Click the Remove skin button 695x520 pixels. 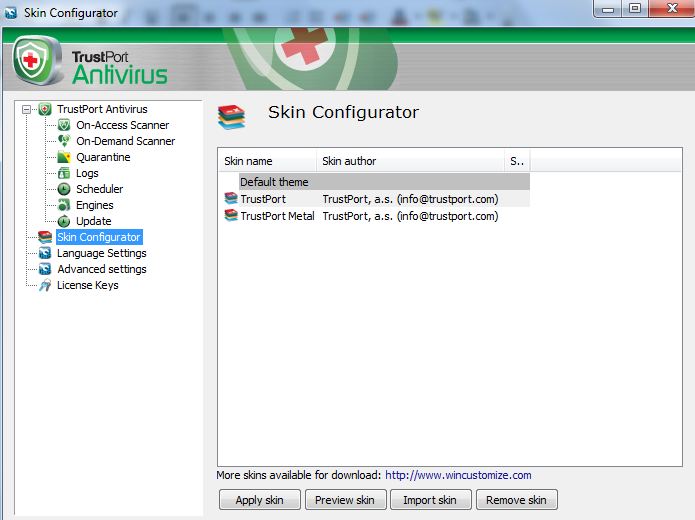(517, 500)
